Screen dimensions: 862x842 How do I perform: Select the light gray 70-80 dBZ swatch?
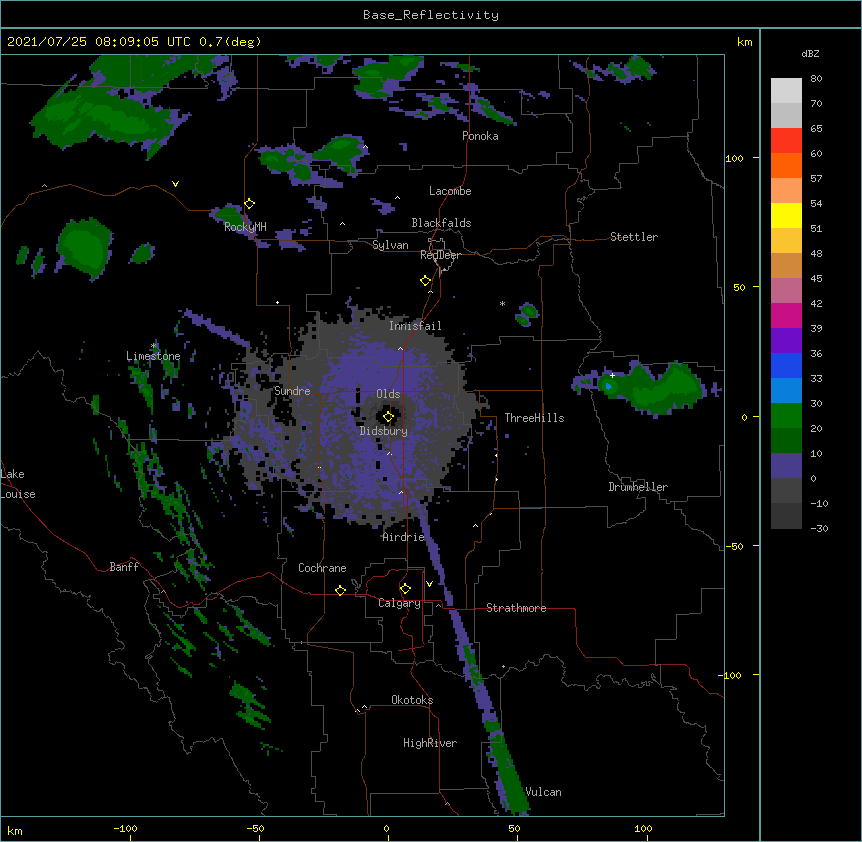coord(786,91)
